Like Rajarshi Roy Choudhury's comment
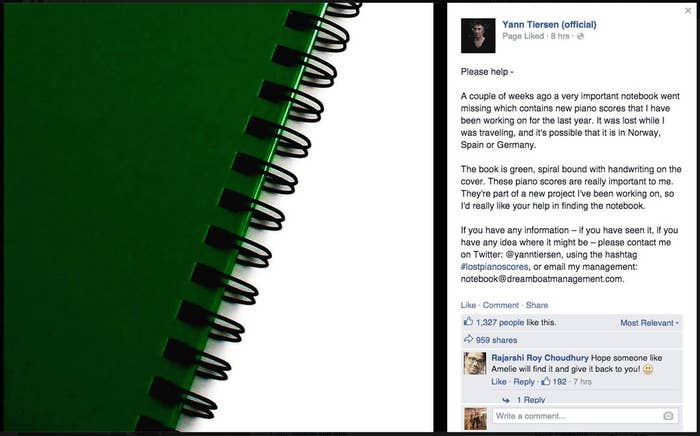The image size is (700, 436). [499, 382]
